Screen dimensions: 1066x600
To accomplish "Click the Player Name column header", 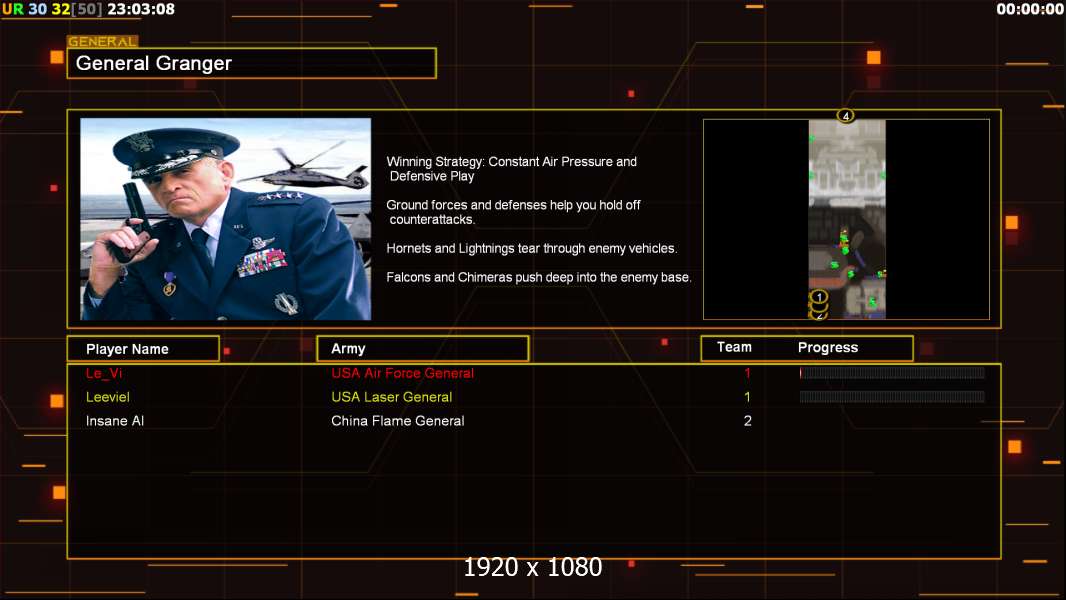I will pyautogui.click(x=143, y=349).
